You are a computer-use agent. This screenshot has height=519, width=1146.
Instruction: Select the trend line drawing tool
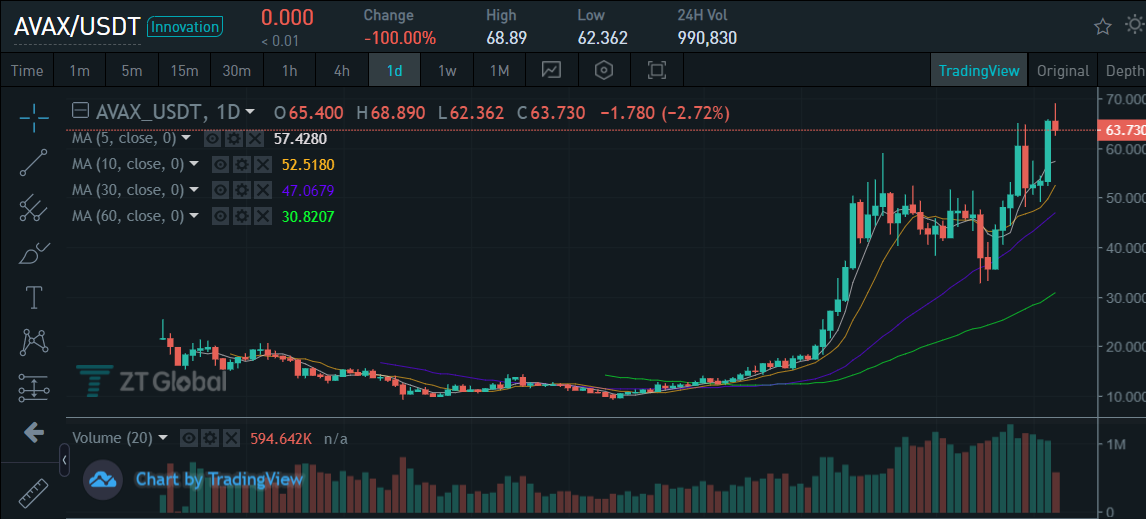[34, 162]
